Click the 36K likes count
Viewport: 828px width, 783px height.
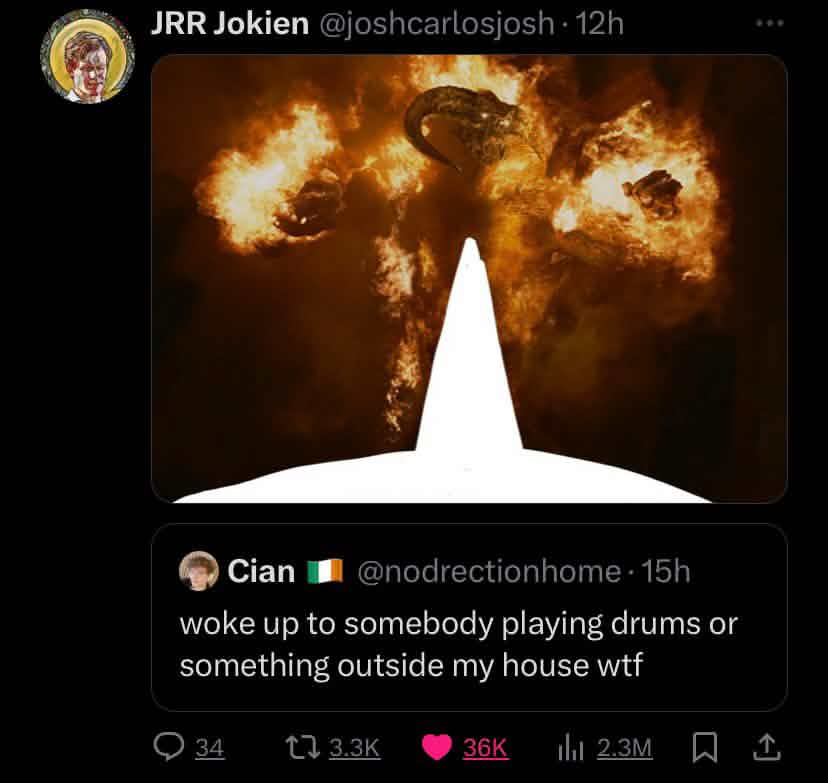[x=486, y=748]
